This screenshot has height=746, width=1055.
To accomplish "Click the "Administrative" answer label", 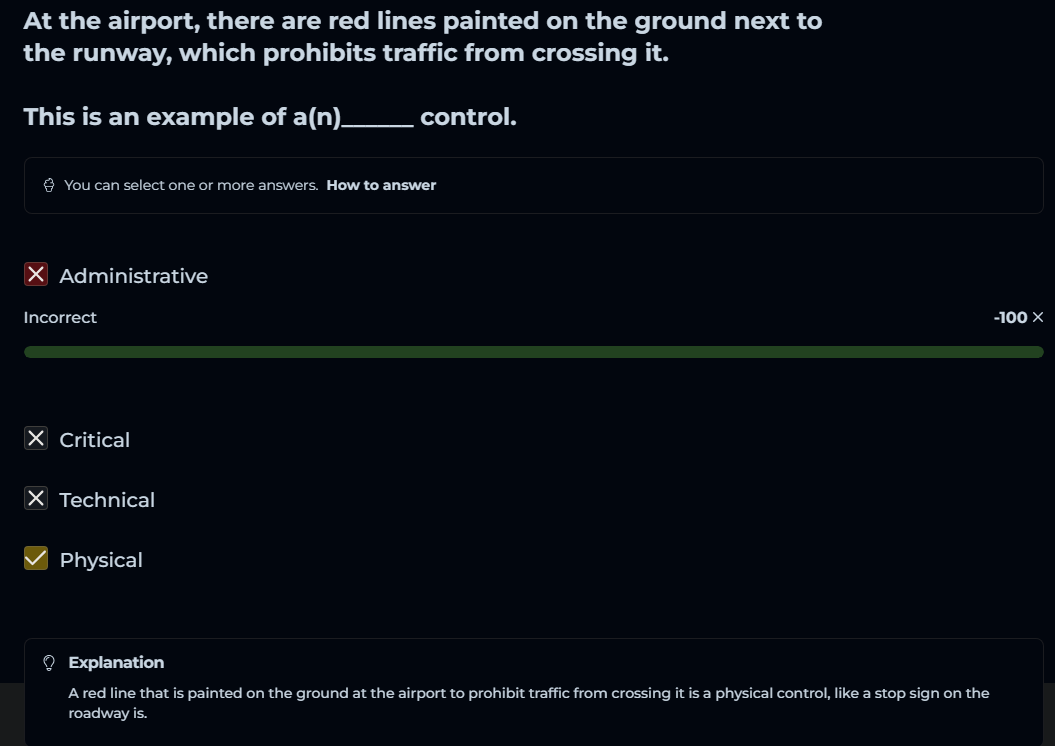I will pos(133,276).
